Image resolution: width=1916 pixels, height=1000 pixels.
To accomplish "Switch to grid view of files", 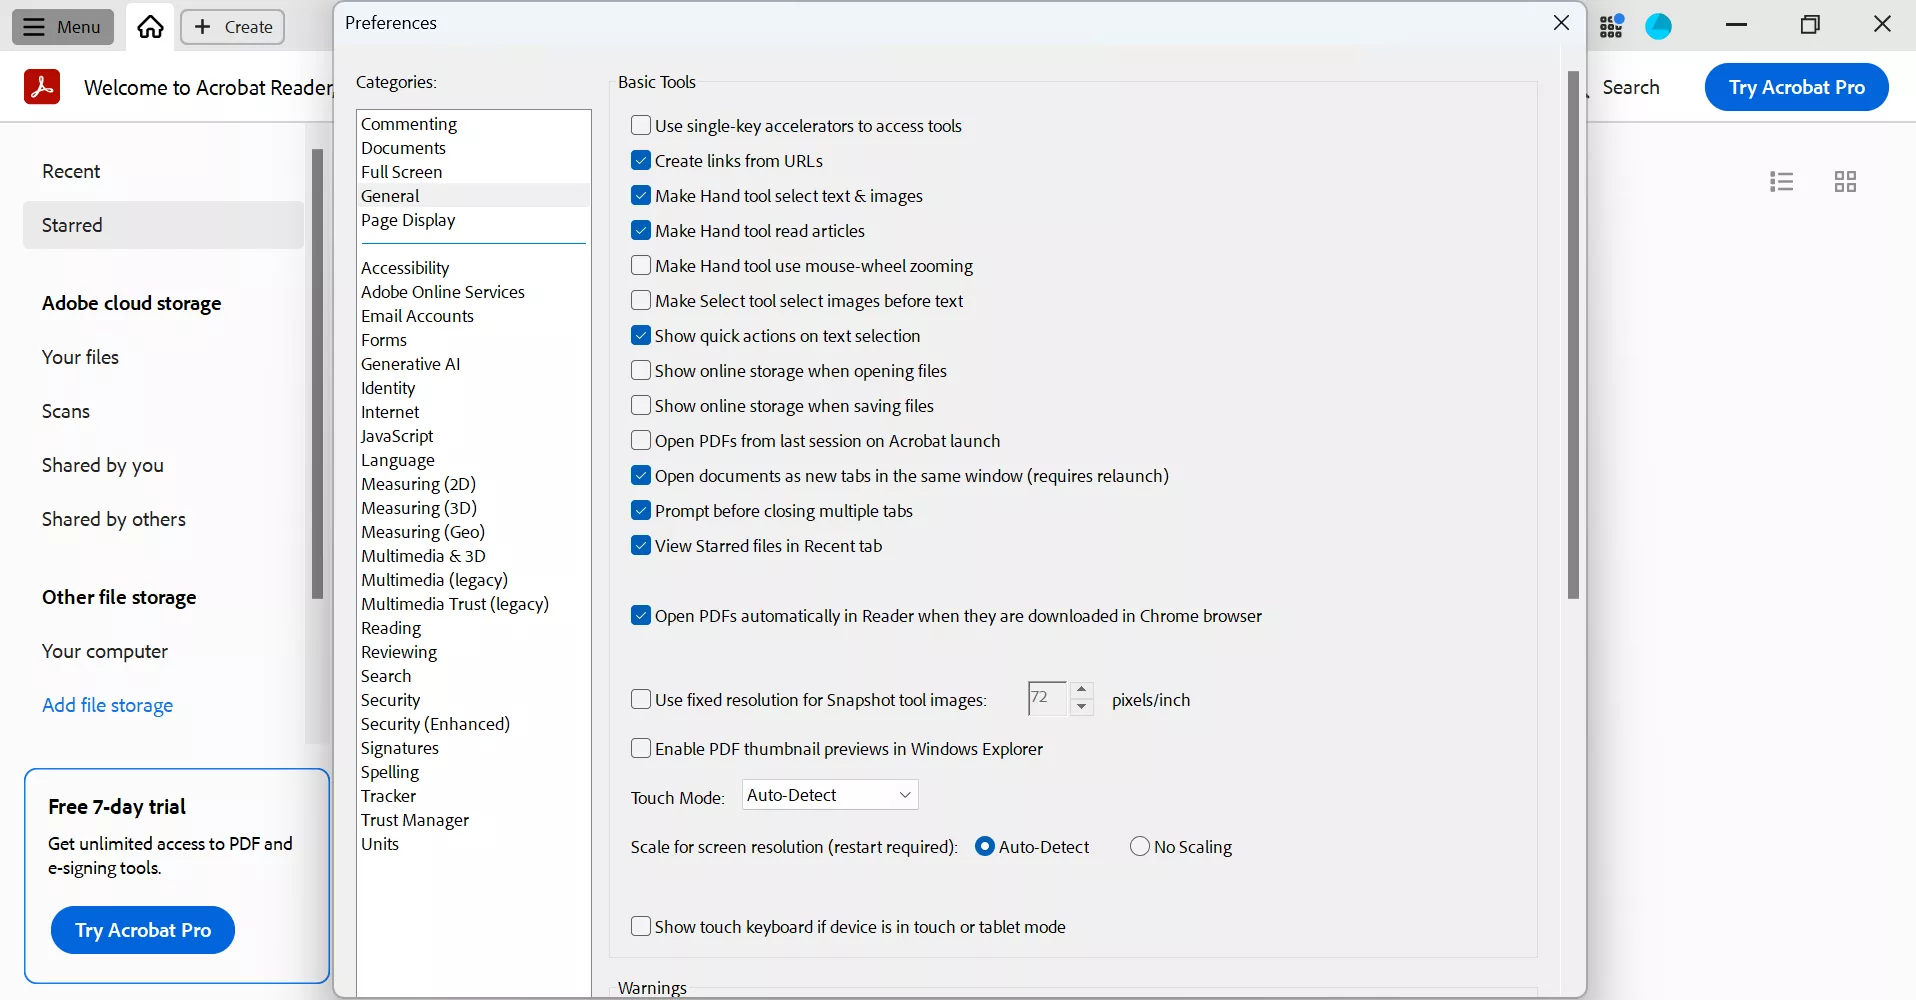I will coord(1846,181).
